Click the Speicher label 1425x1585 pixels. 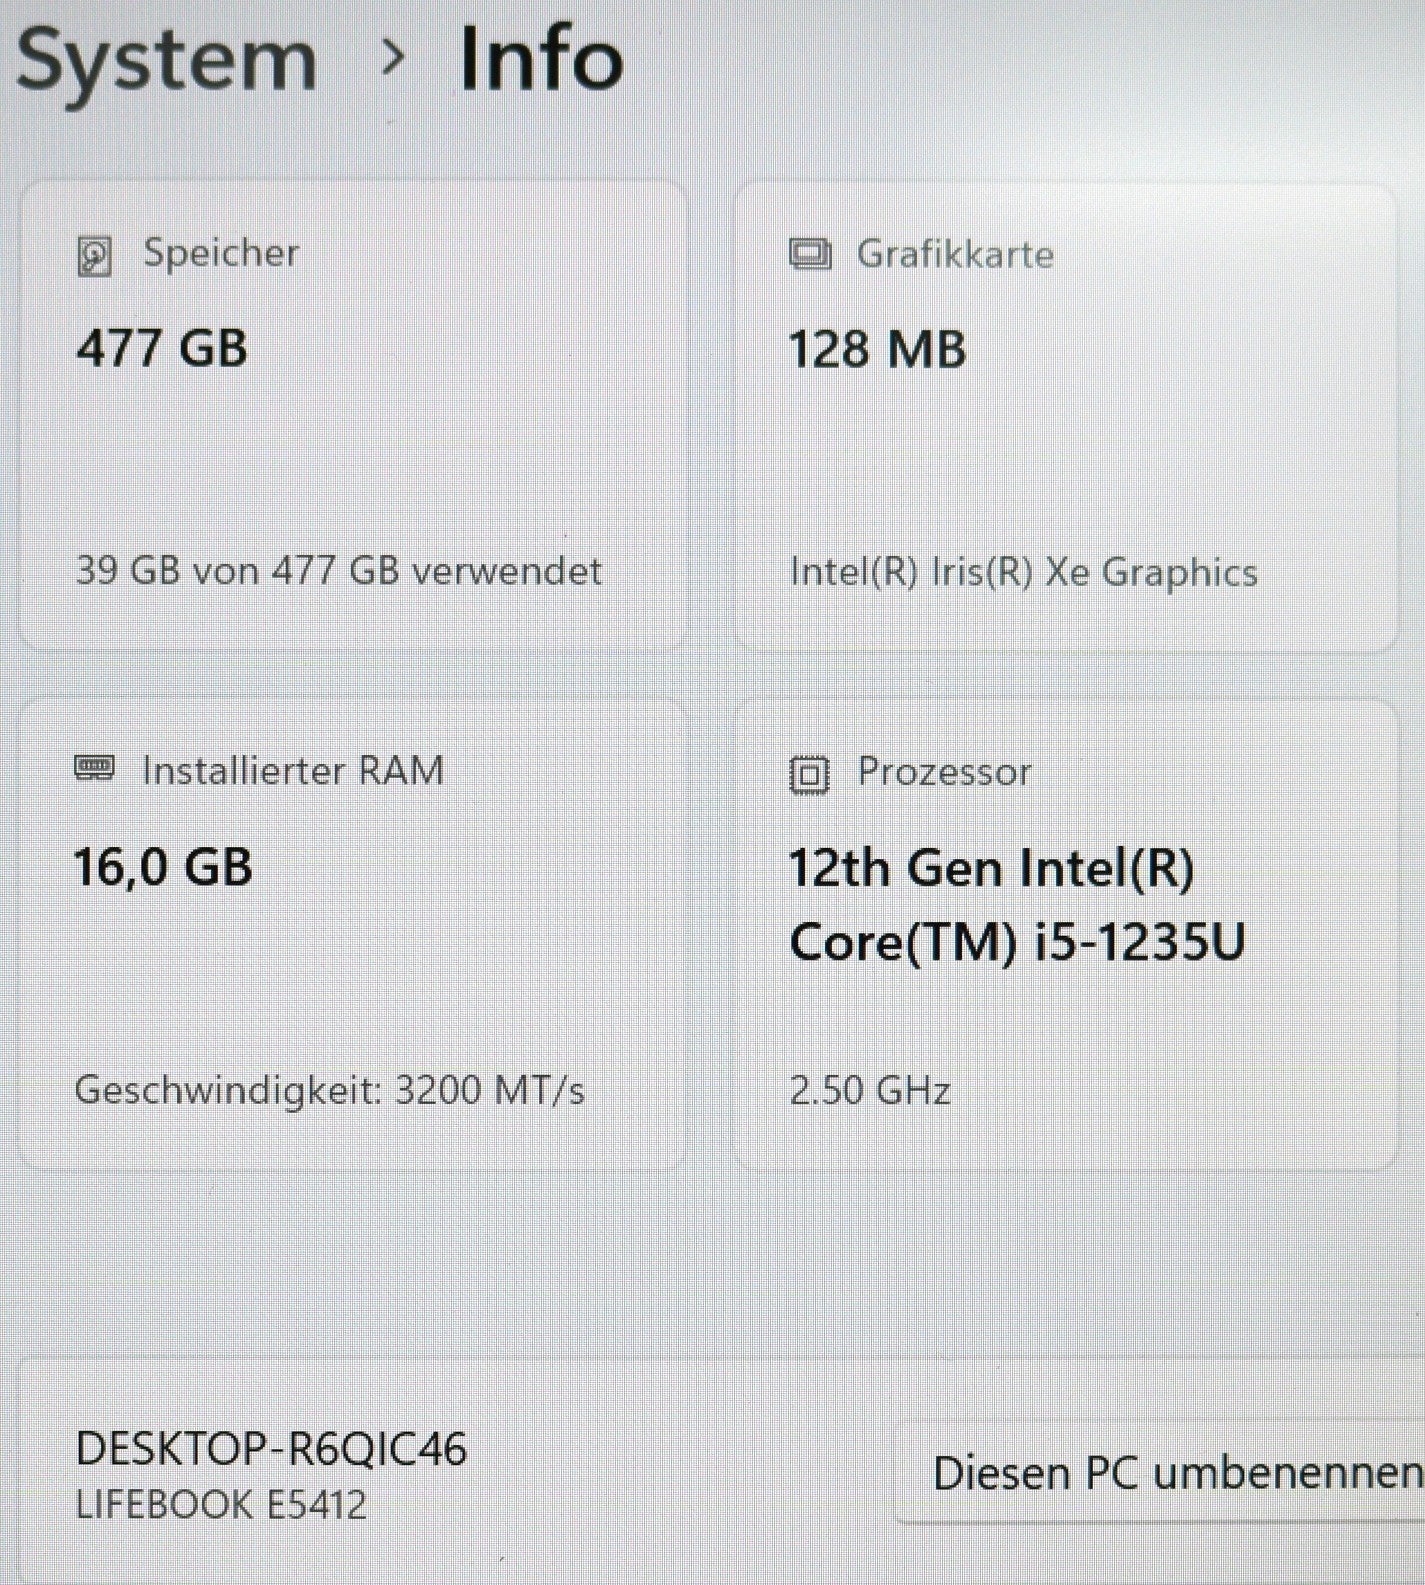221,252
